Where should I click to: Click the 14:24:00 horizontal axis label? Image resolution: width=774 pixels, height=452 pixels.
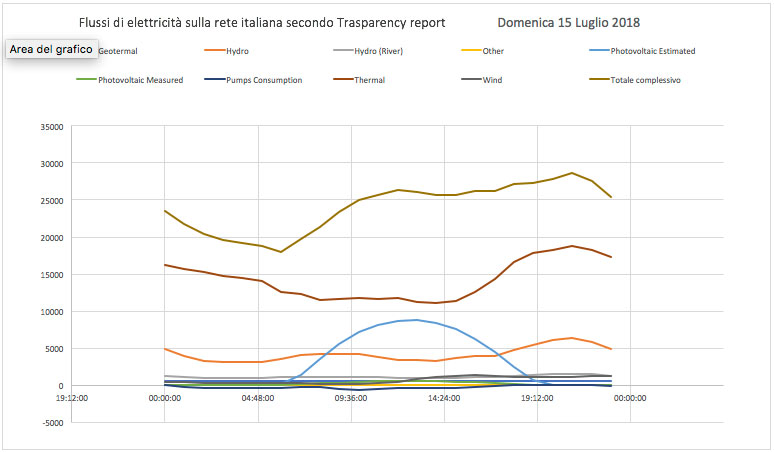[444, 397]
